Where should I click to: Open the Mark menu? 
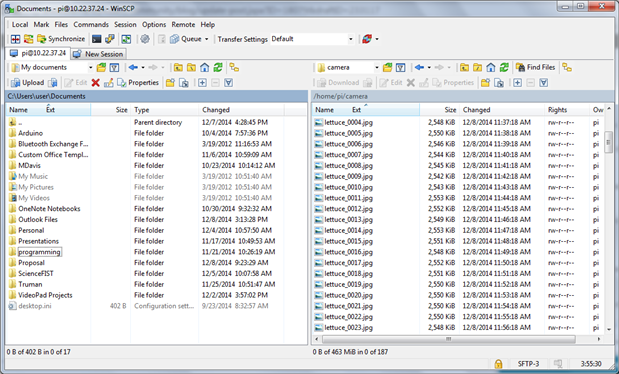[x=41, y=24]
